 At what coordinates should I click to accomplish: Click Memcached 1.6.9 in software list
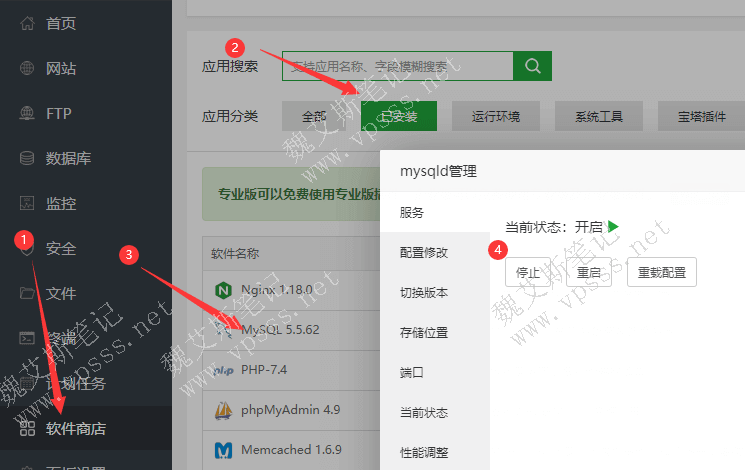tap(291, 450)
